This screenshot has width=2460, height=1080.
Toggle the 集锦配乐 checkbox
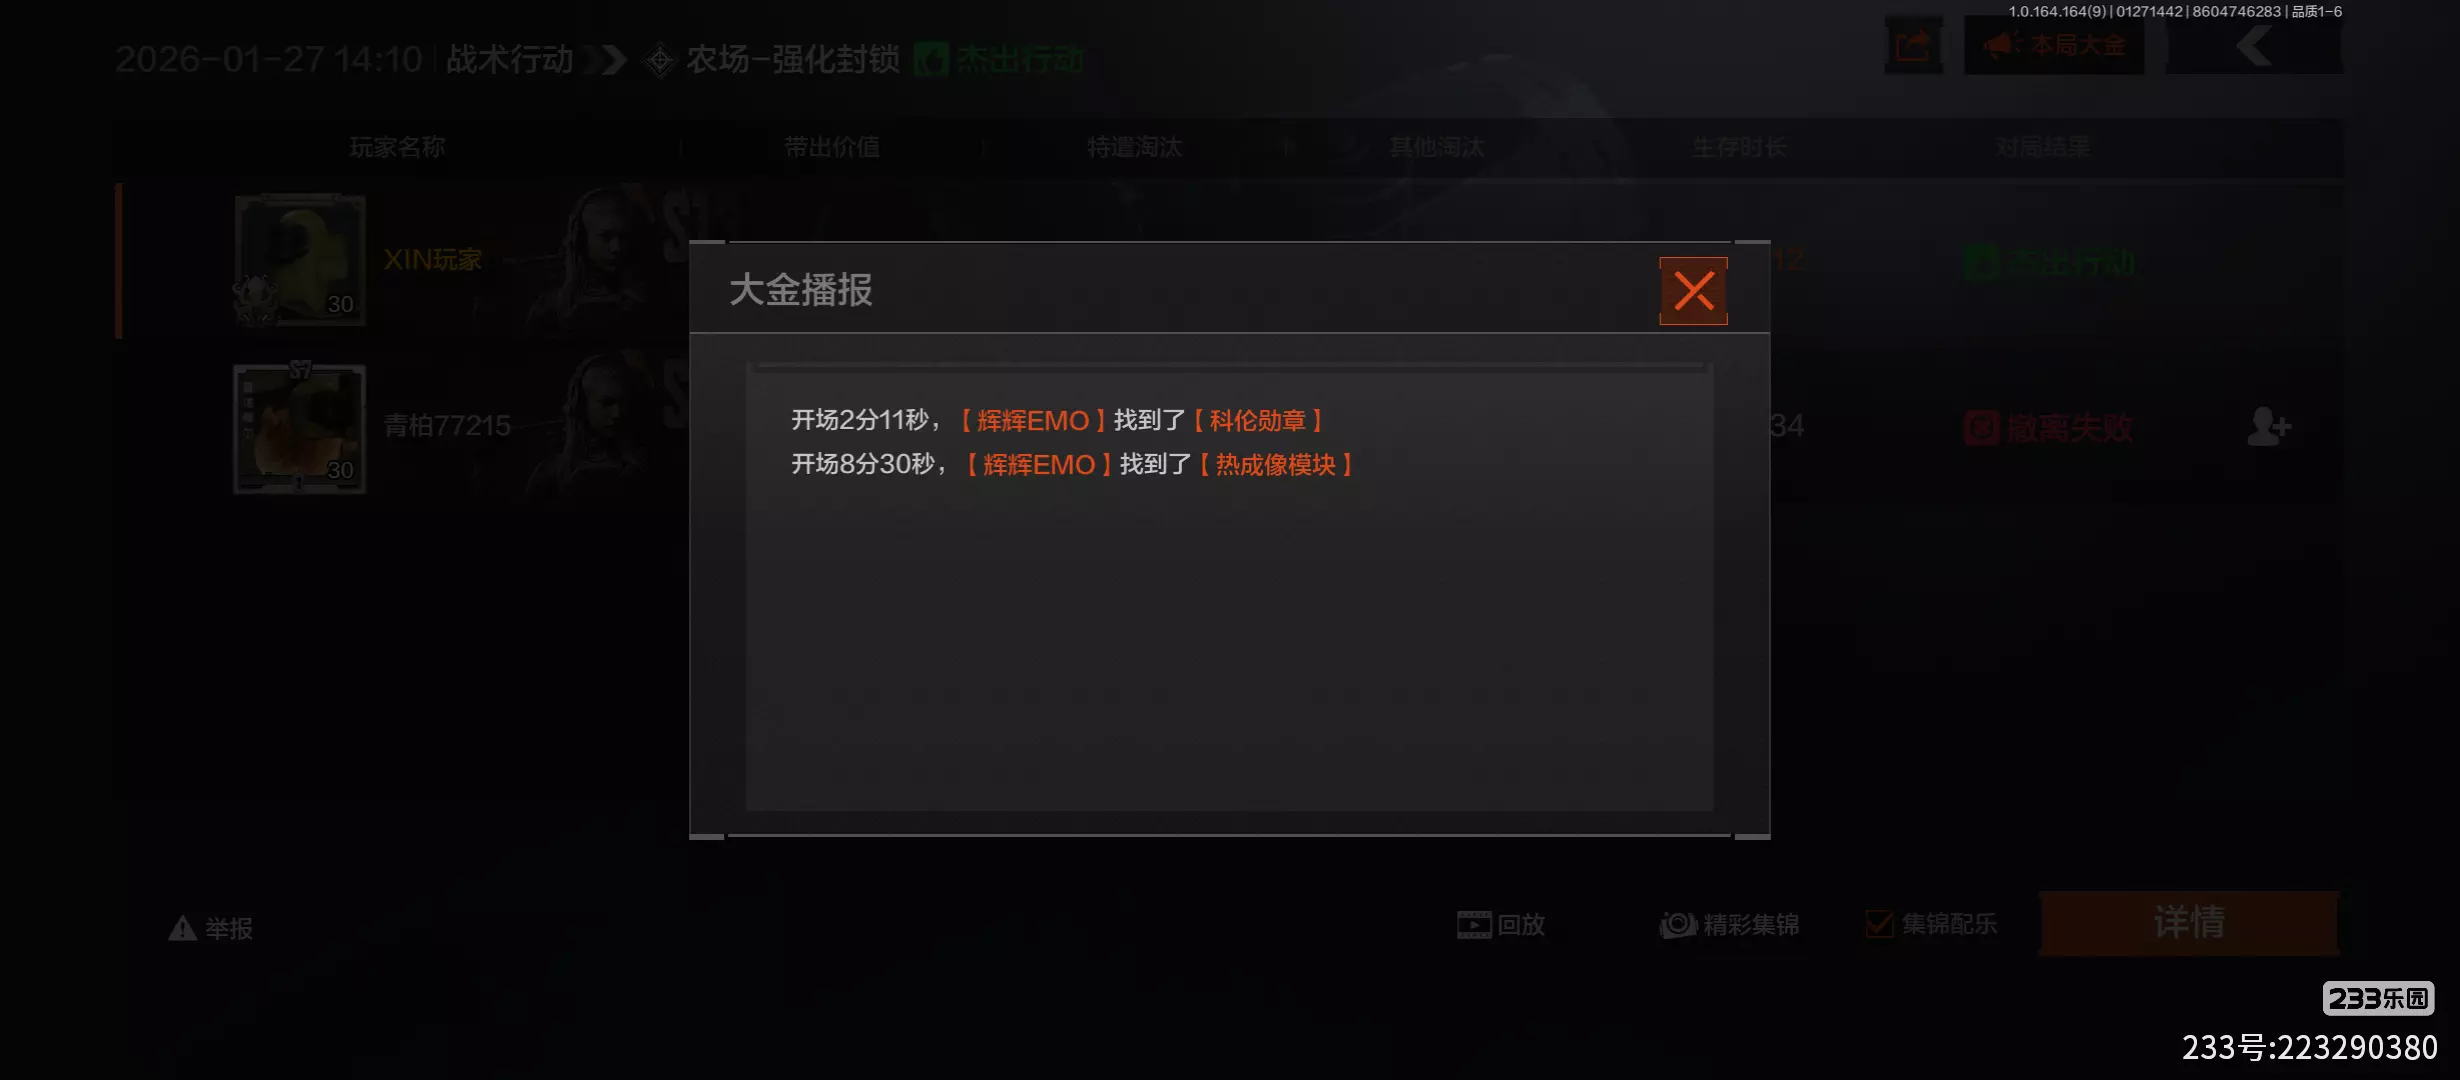coord(1879,924)
